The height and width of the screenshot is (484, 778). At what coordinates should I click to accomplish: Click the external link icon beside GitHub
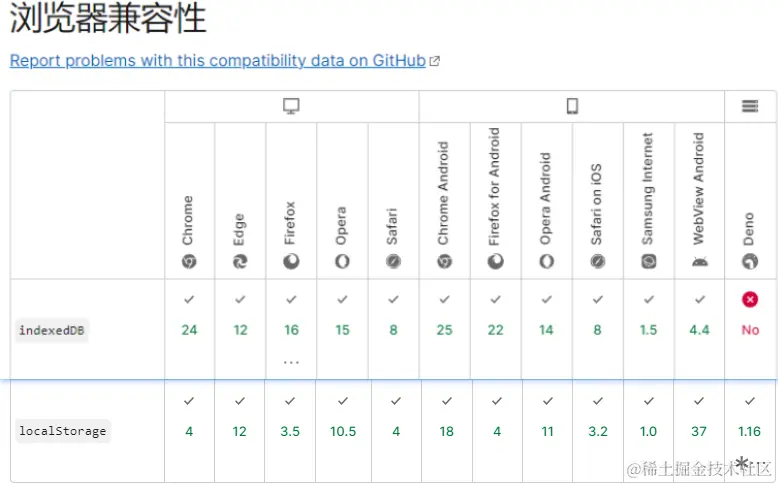(434, 61)
